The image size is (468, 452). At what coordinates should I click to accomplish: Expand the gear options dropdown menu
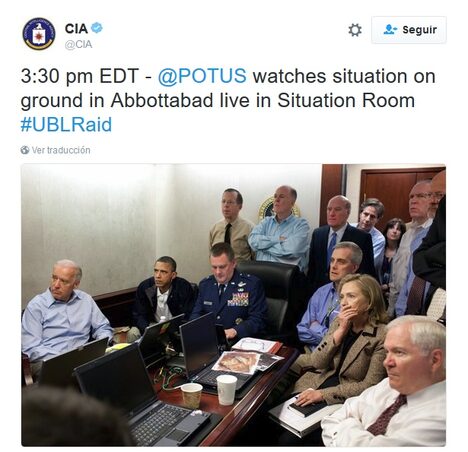(355, 30)
